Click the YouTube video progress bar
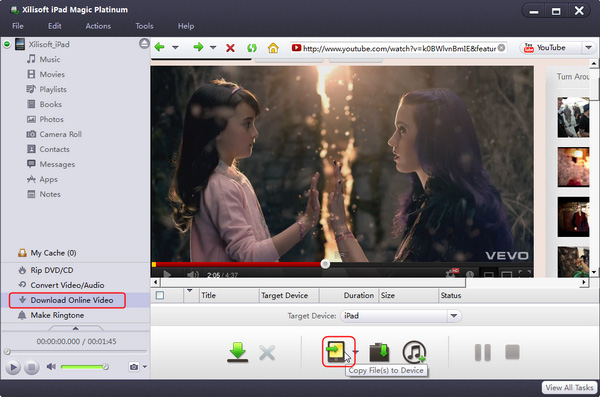Image resolution: width=600 pixels, height=397 pixels. 342,264
